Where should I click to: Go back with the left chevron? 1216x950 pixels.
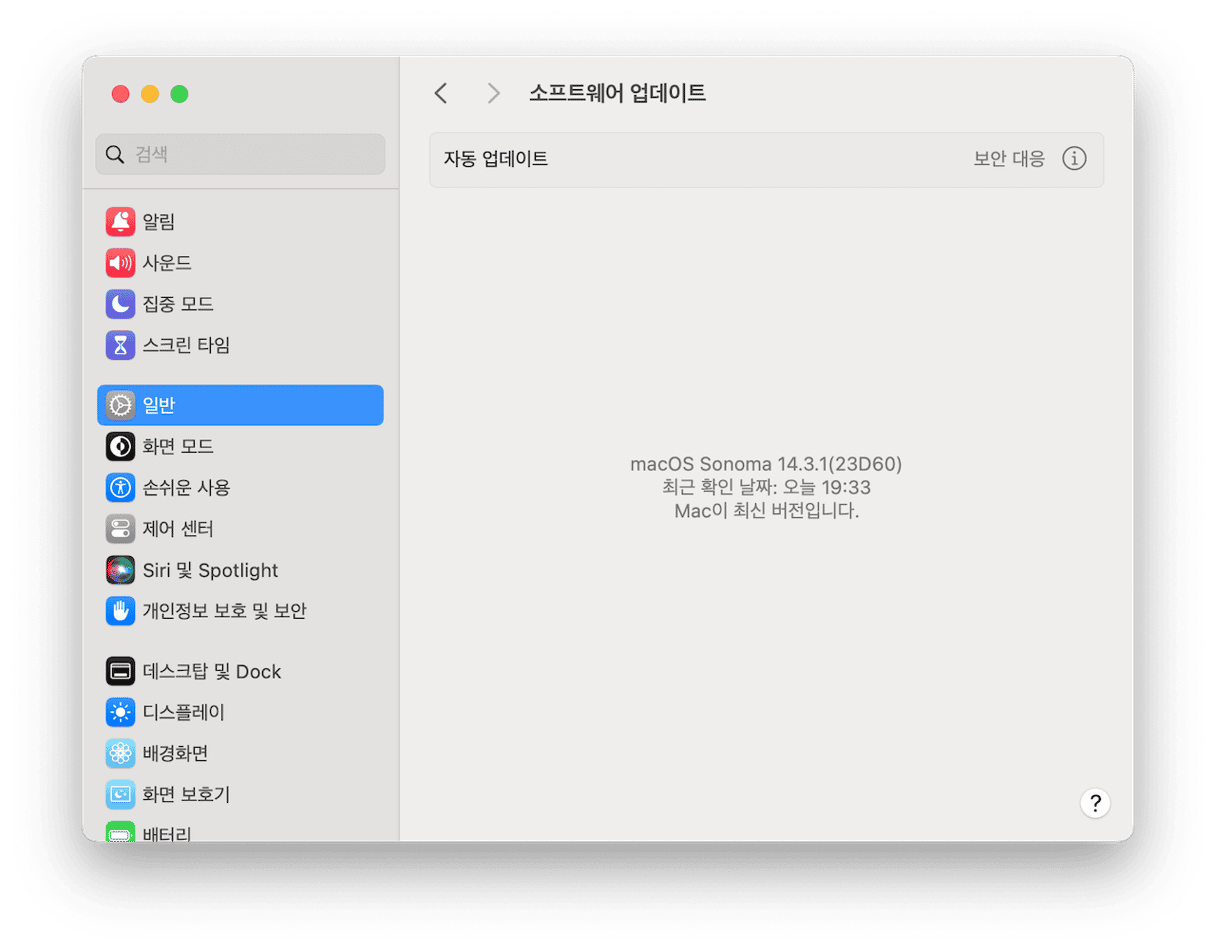441,94
